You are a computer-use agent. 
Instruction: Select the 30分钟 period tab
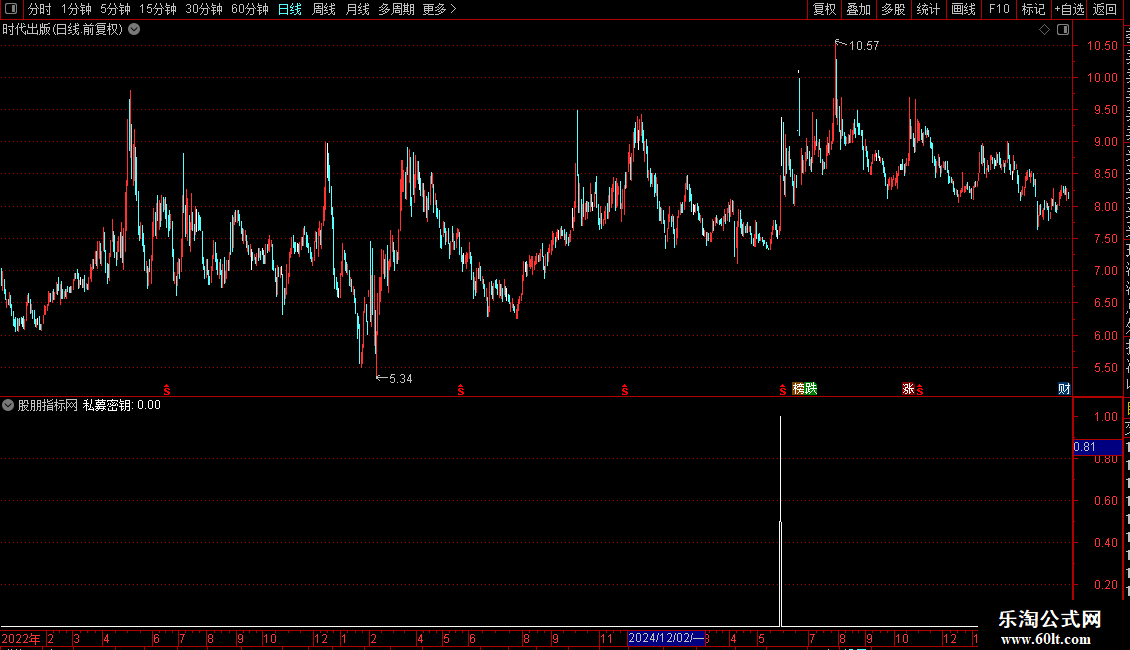[x=204, y=9]
